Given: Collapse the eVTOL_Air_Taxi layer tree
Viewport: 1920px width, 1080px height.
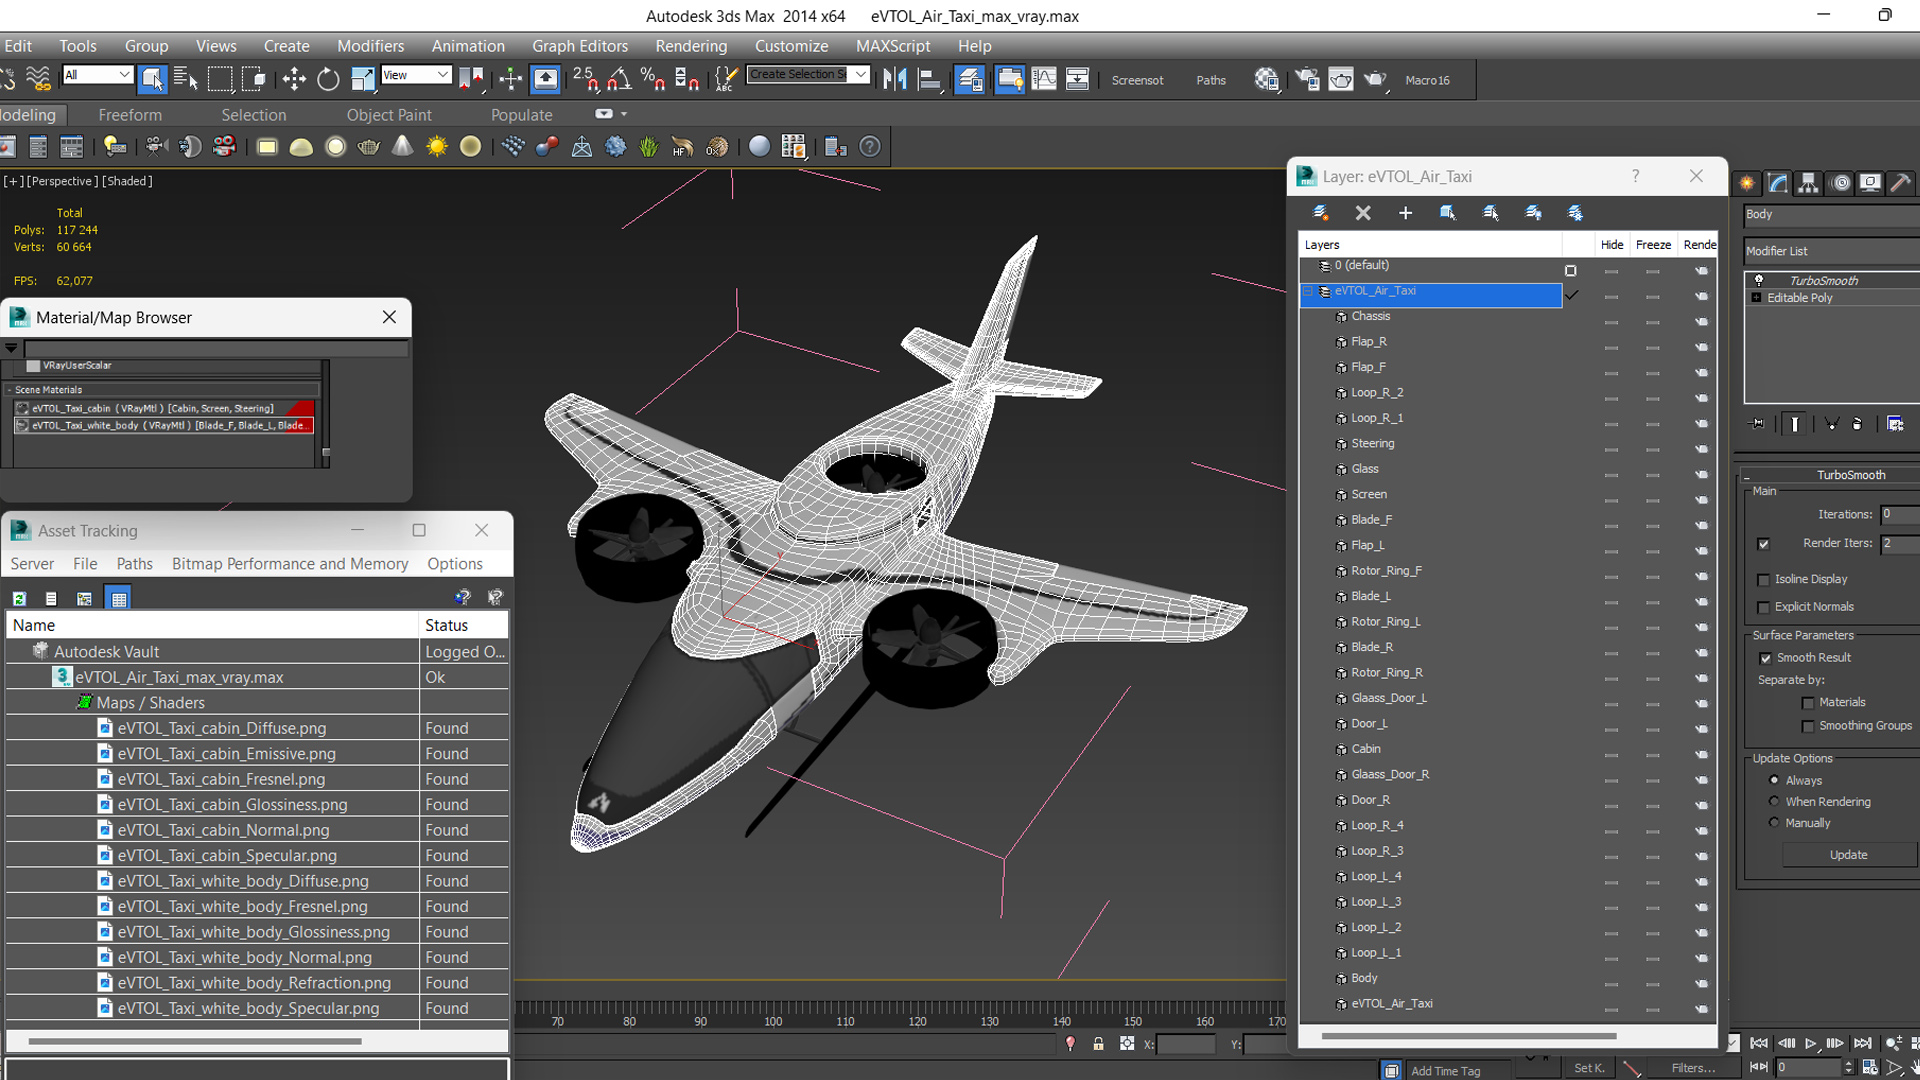Looking at the screenshot, I should (x=1308, y=291).
